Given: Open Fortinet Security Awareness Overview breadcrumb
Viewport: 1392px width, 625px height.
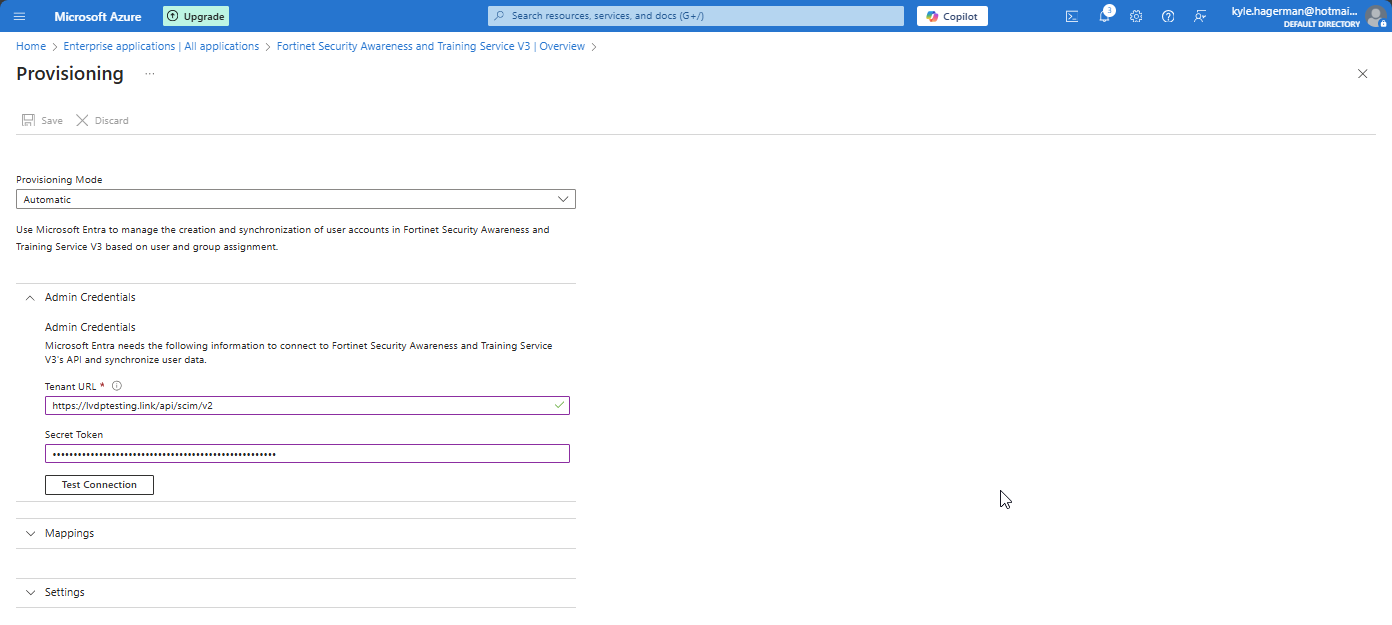Looking at the screenshot, I should tap(431, 46).
